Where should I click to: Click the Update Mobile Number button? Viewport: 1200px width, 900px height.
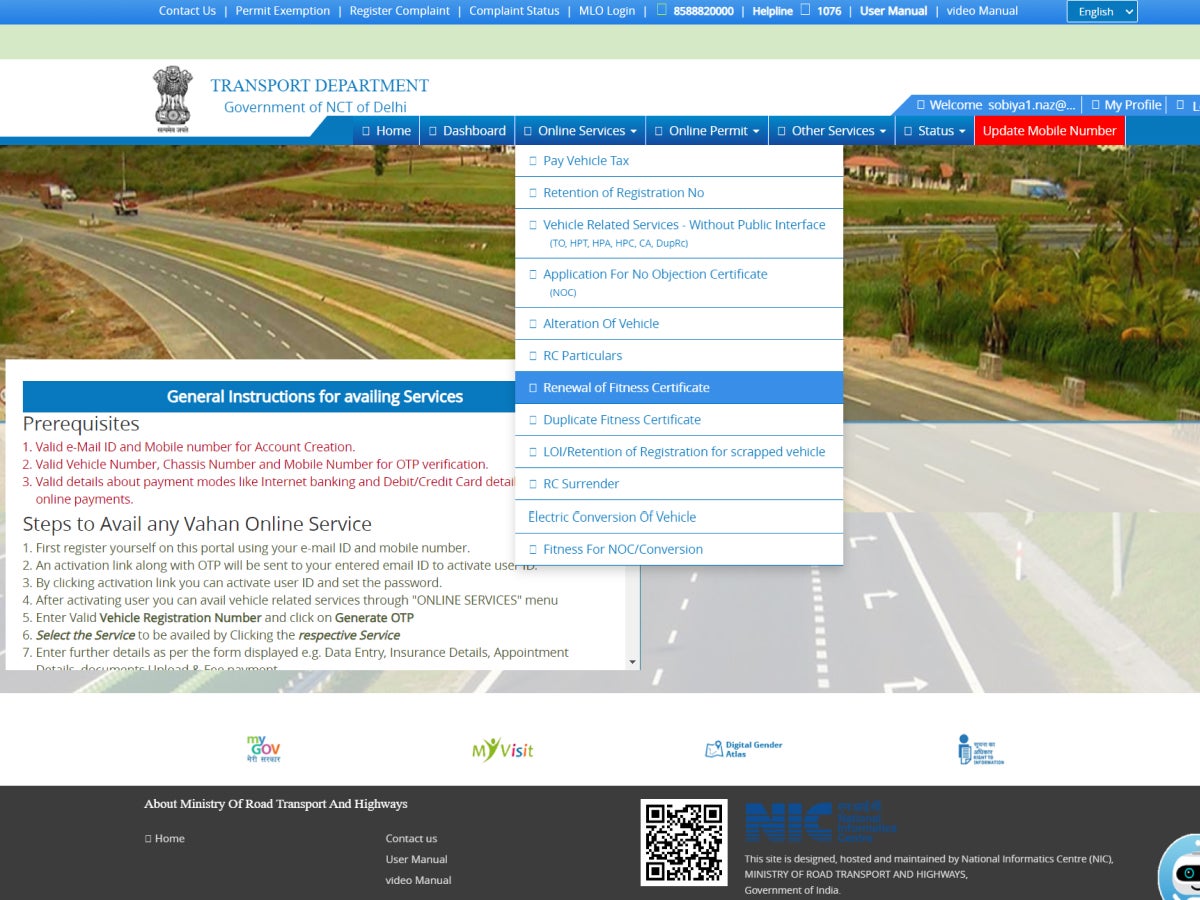click(1049, 130)
